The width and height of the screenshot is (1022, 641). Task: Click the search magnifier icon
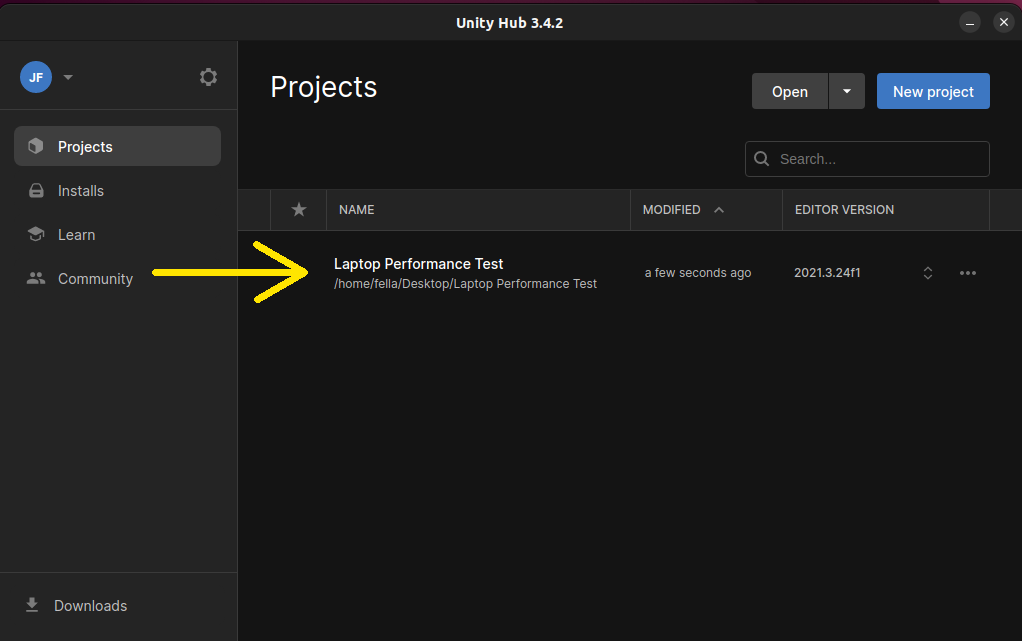coord(761,158)
